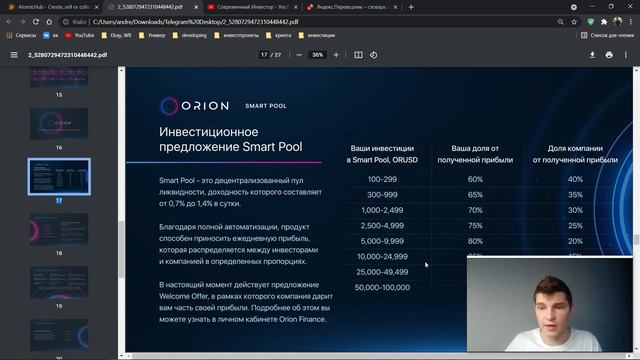Viewport: 640px width, 360px height.
Task: Open the Ebay, WB bookmark folder
Action: [116, 35]
